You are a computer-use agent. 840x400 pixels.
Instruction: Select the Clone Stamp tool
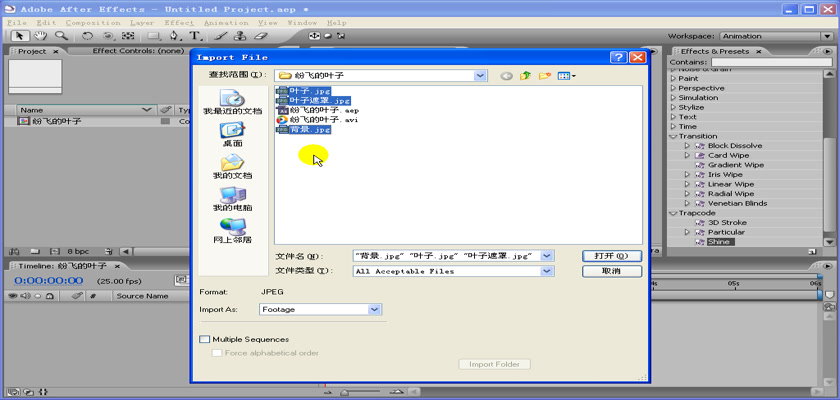tap(241, 36)
